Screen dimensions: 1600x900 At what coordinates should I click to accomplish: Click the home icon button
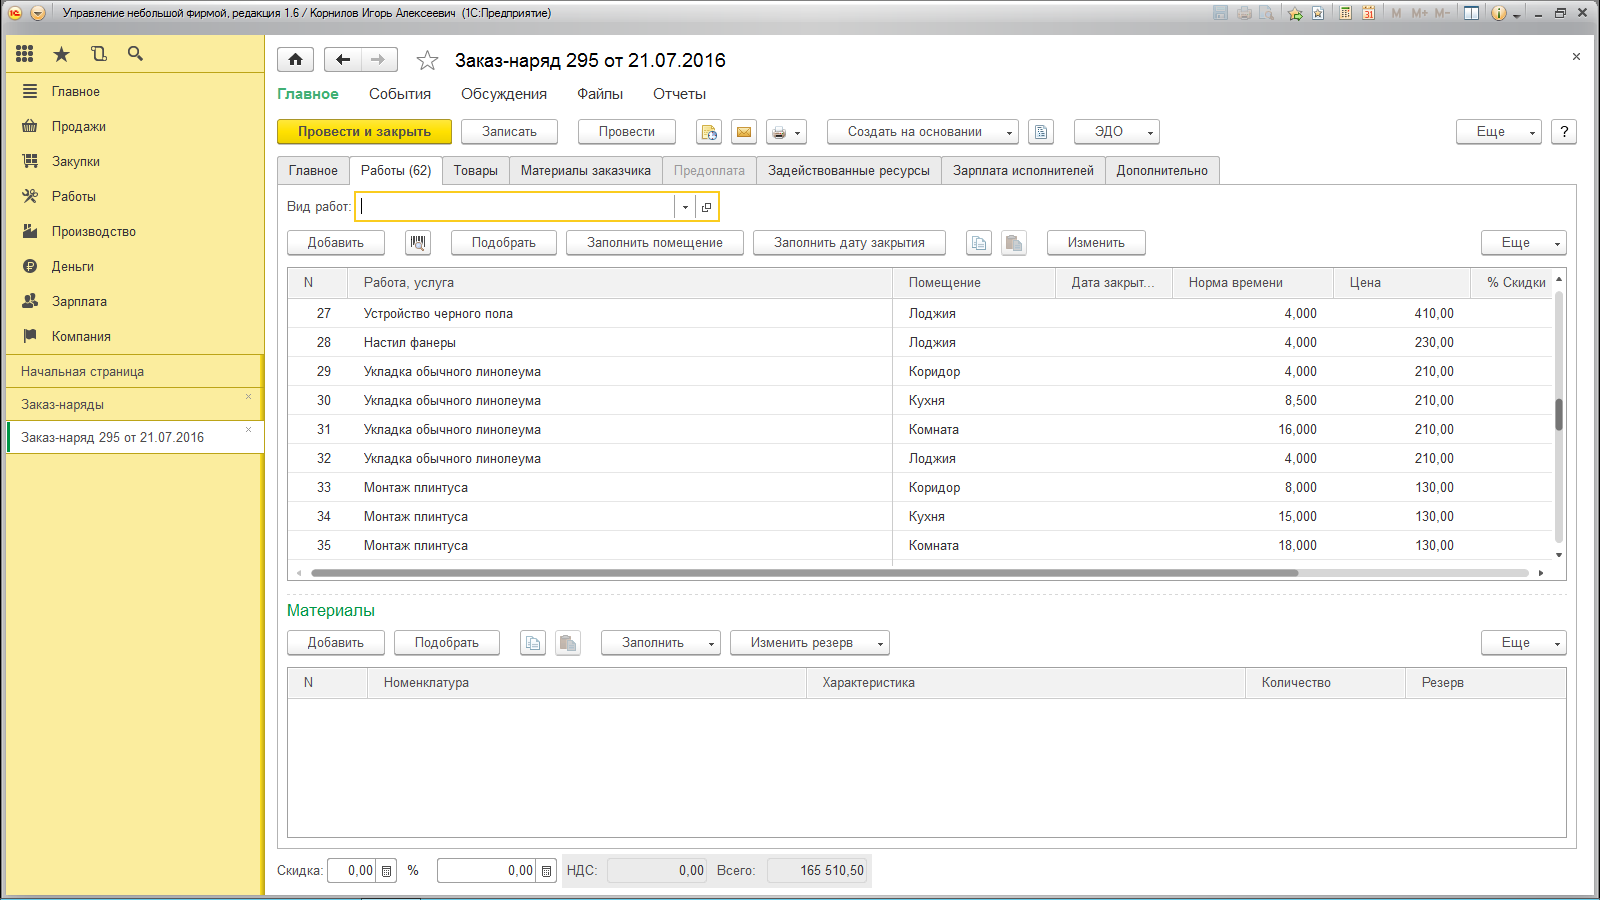point(295,60)
